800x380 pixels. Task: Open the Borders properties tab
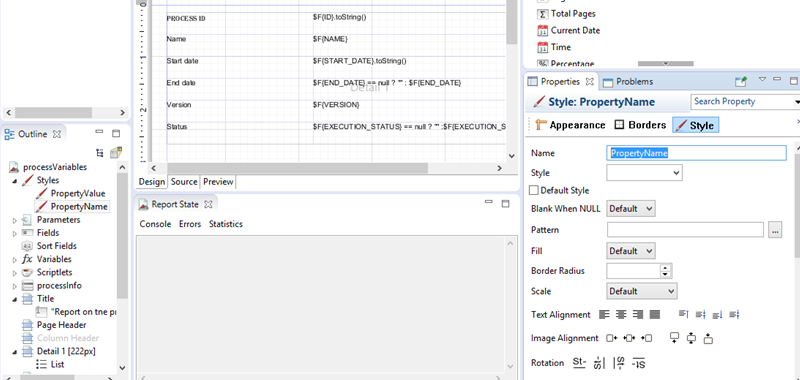point(640,125)
